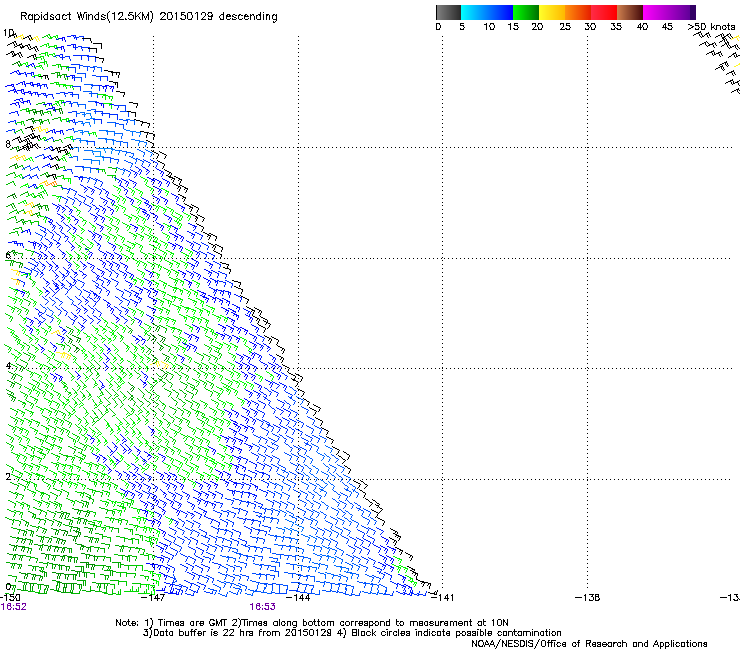Click the latitude label '2'
740x650 pixels.
[8, 476]
